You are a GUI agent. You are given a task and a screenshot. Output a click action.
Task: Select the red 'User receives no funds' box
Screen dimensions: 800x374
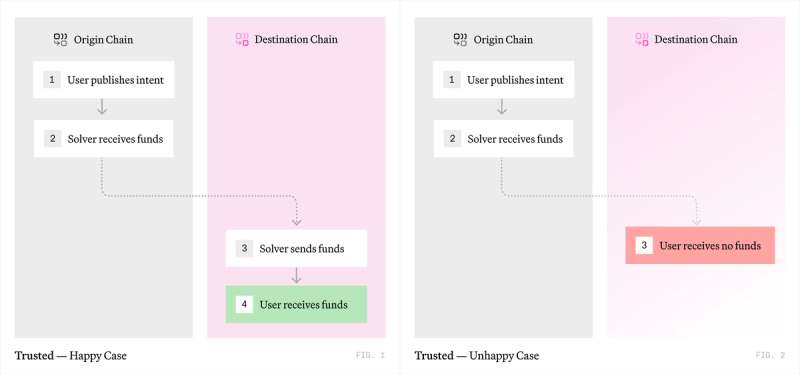coord(700,245)
